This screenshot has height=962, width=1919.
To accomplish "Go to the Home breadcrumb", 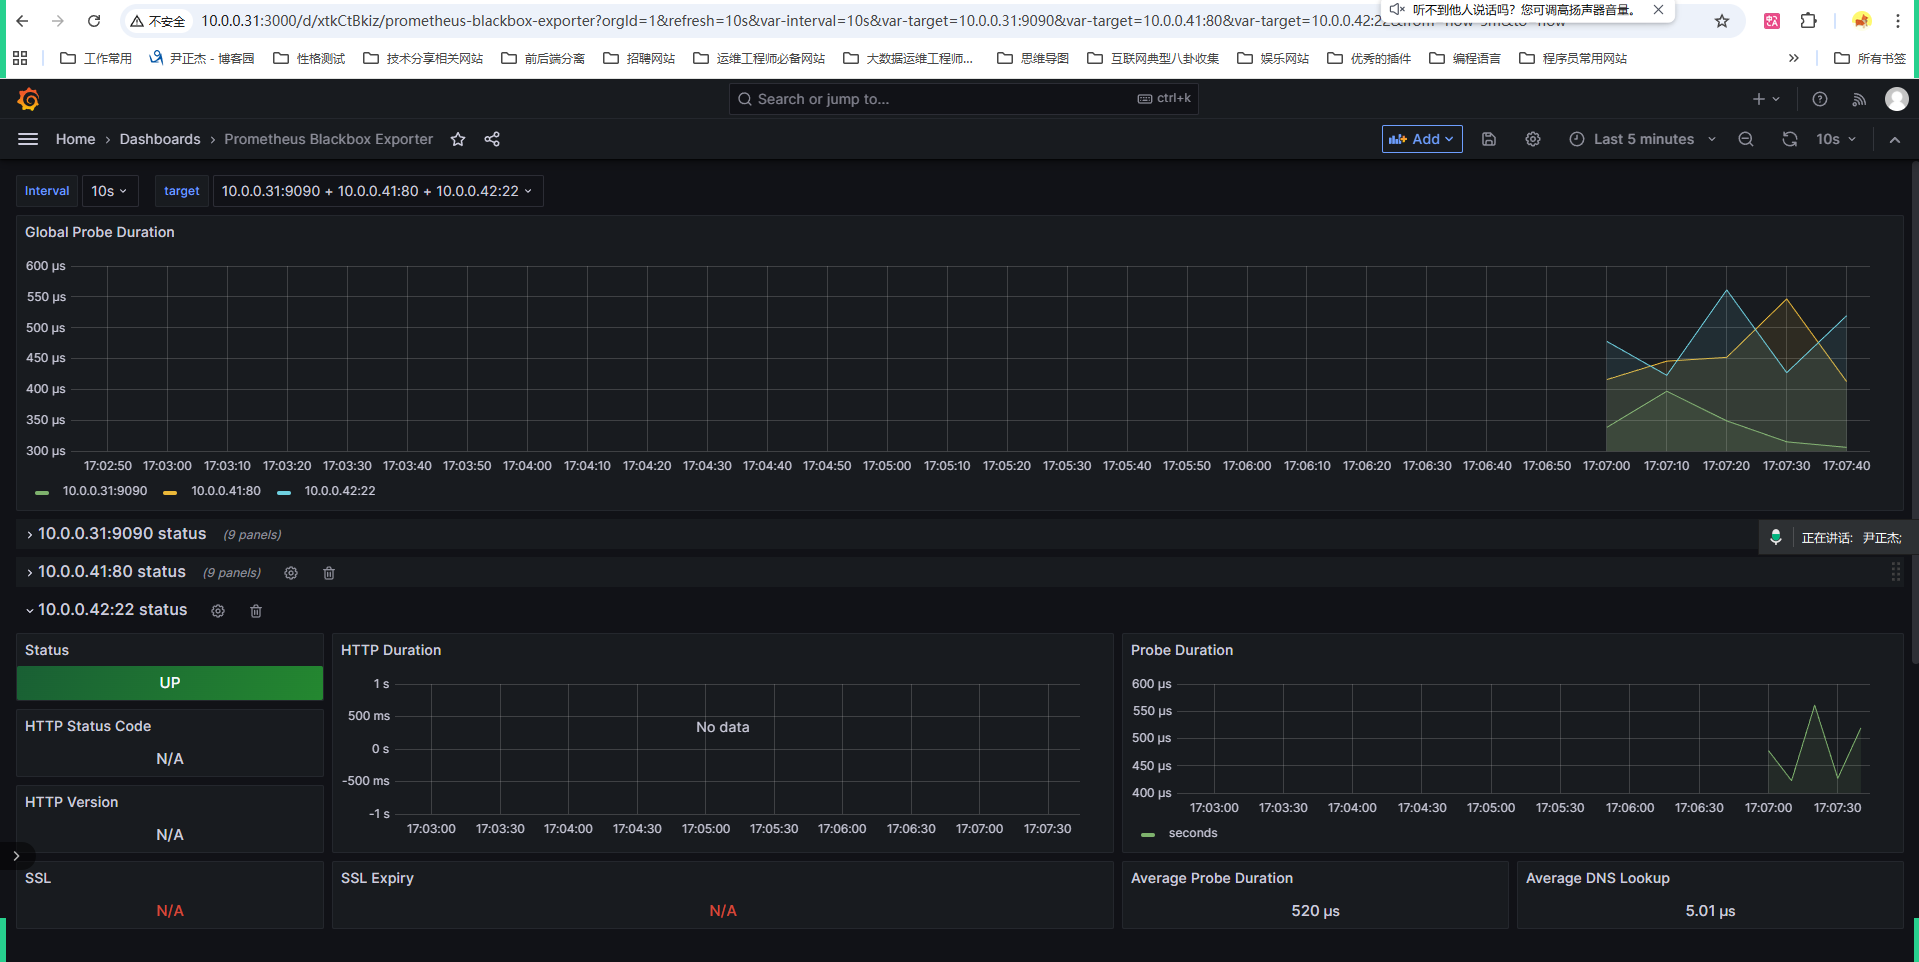I will click(76, 139).
